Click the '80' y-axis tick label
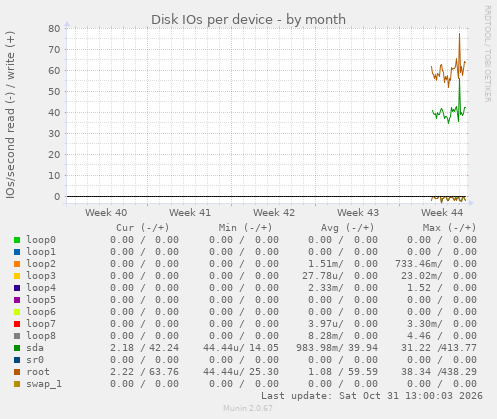The width and height of the screenshot is (497, 419). coord(54,29)
